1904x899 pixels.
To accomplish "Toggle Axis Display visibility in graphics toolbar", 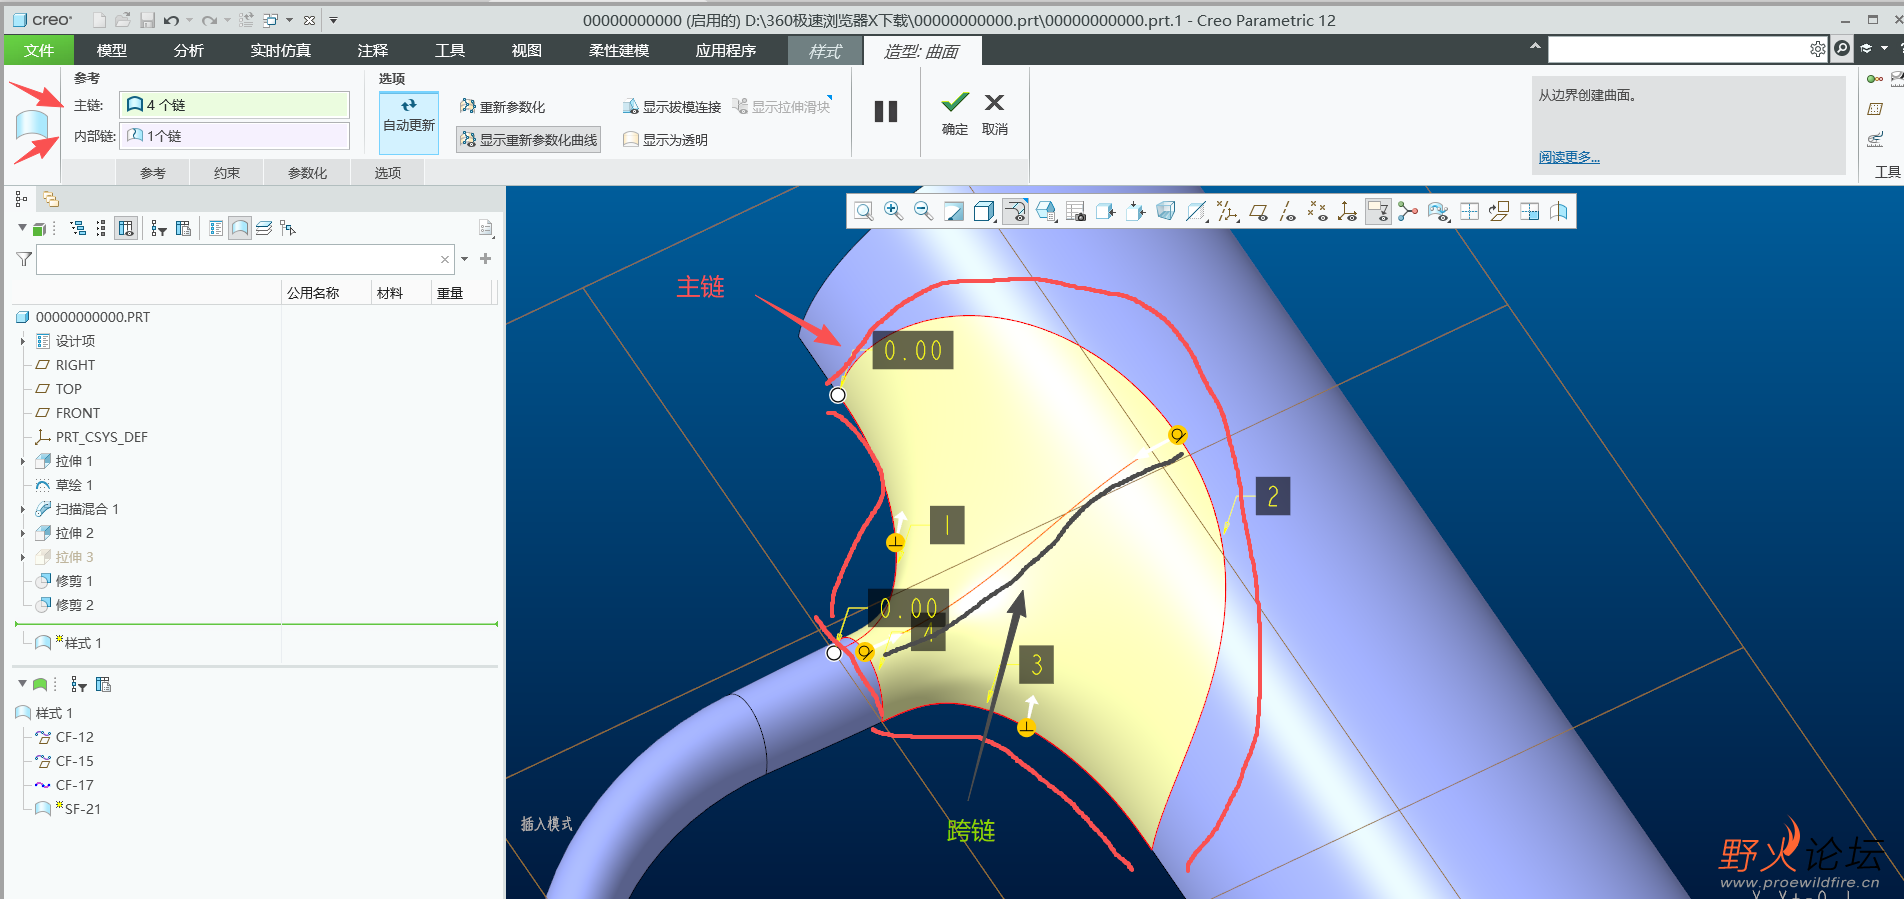I will (x=1287, y=211).
